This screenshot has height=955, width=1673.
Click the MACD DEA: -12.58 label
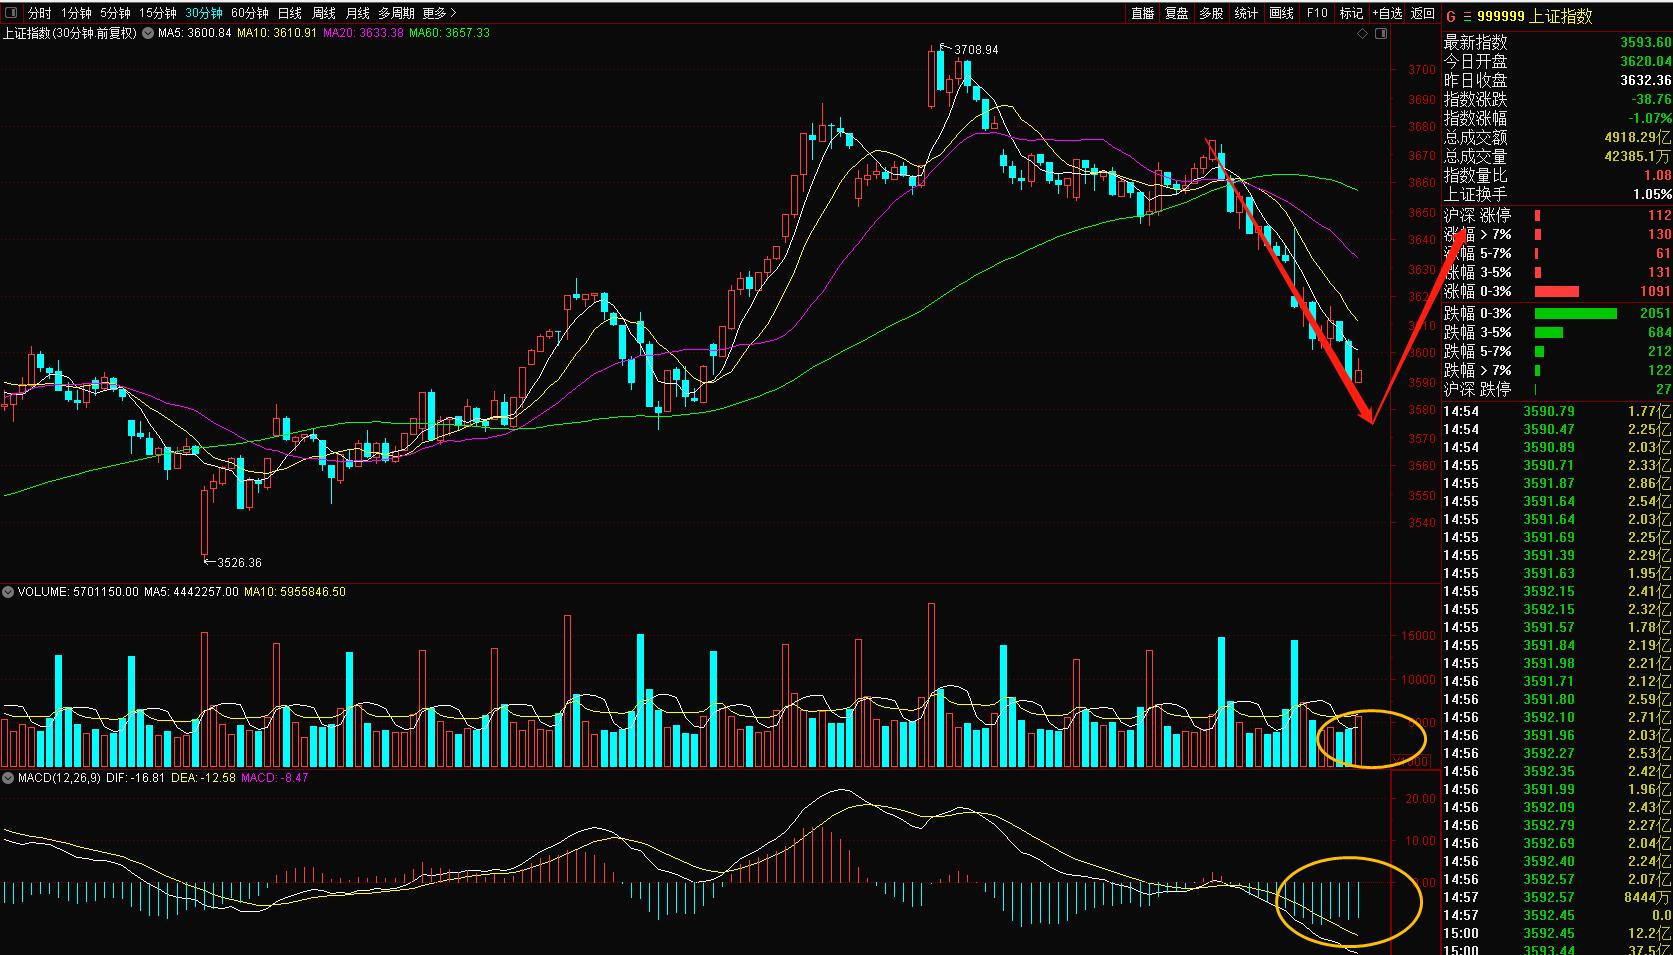click(203, 777)
